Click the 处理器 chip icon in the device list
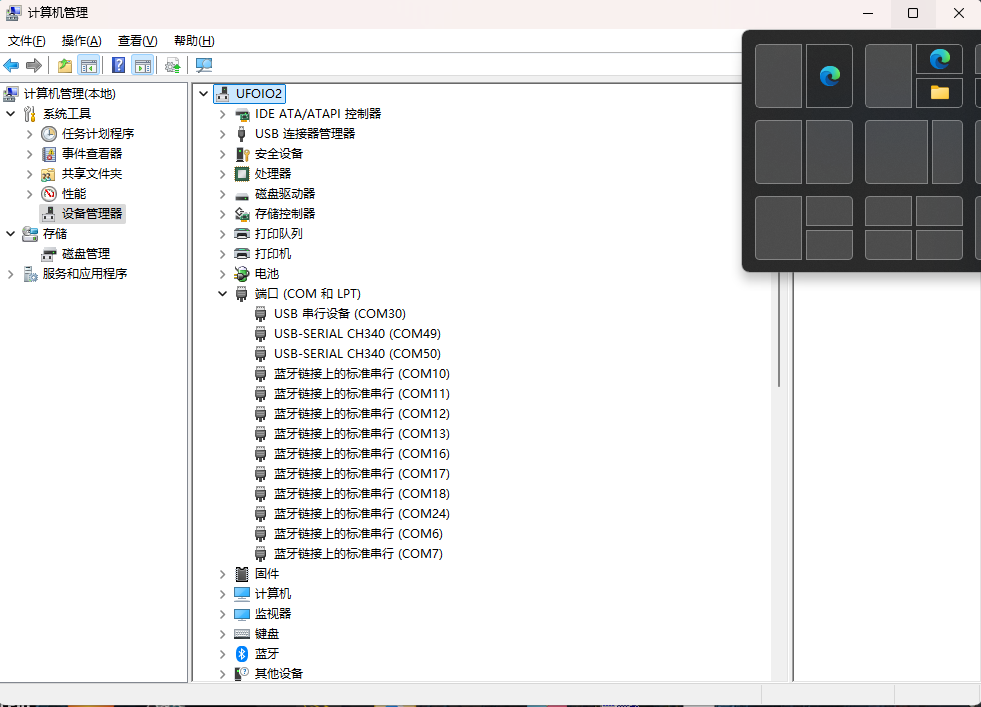This screenshot has height=707, width=981. (x=241, y=174)
